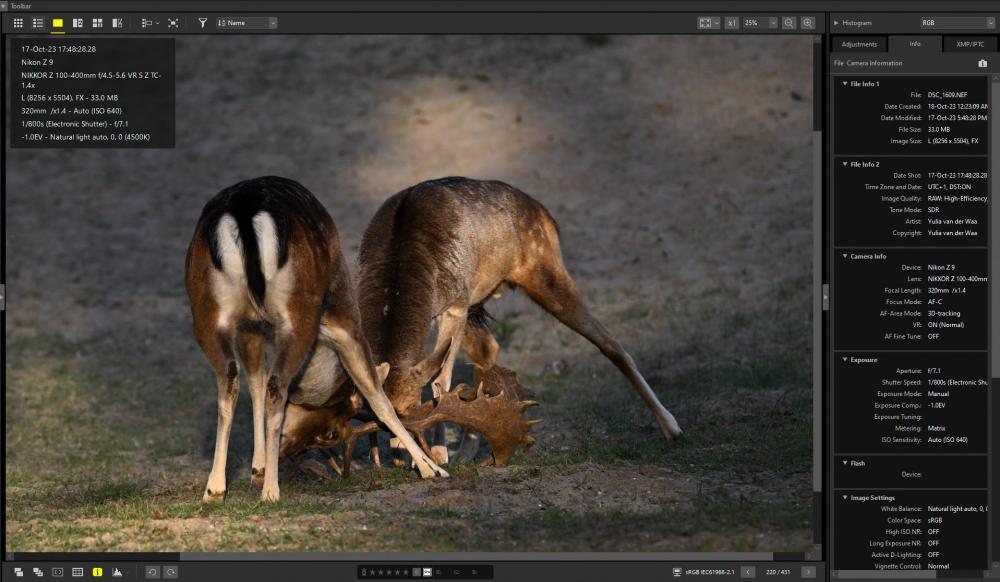
Task: Go to the previous image
Action: point(748,572)
